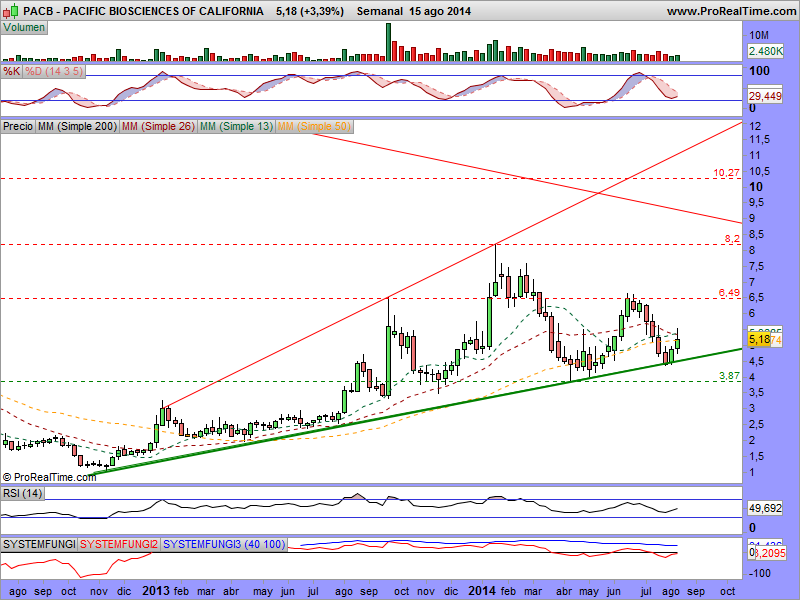Select the 2.480K volume value box
800x600 pixels.
click(765, 51)
